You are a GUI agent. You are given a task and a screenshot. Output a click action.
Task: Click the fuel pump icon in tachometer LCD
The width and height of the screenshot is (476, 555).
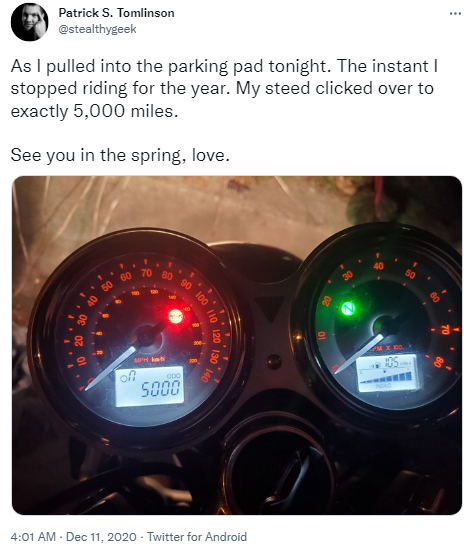point(377,364)
